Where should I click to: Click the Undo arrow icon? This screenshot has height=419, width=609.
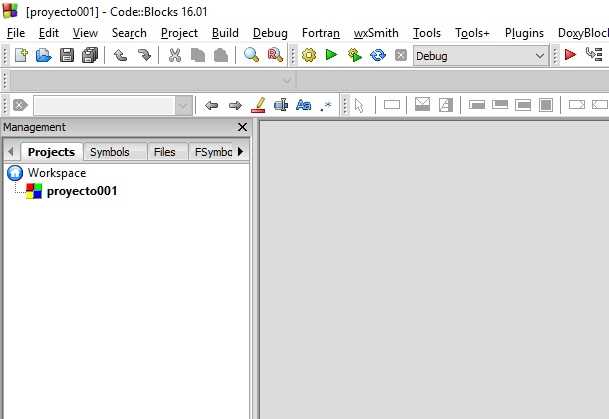click(x=120, y=55)
